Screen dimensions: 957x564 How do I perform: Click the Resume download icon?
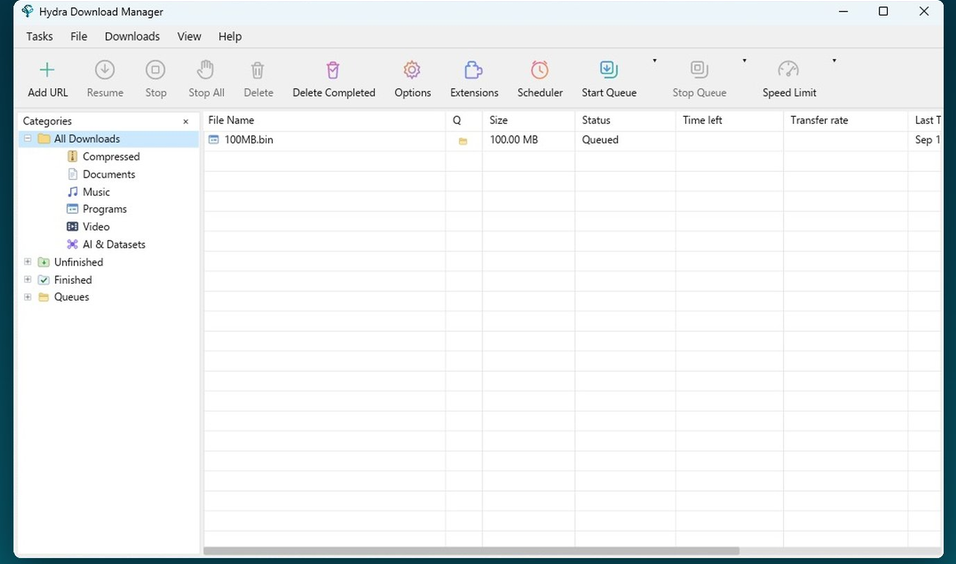(105, 70)
